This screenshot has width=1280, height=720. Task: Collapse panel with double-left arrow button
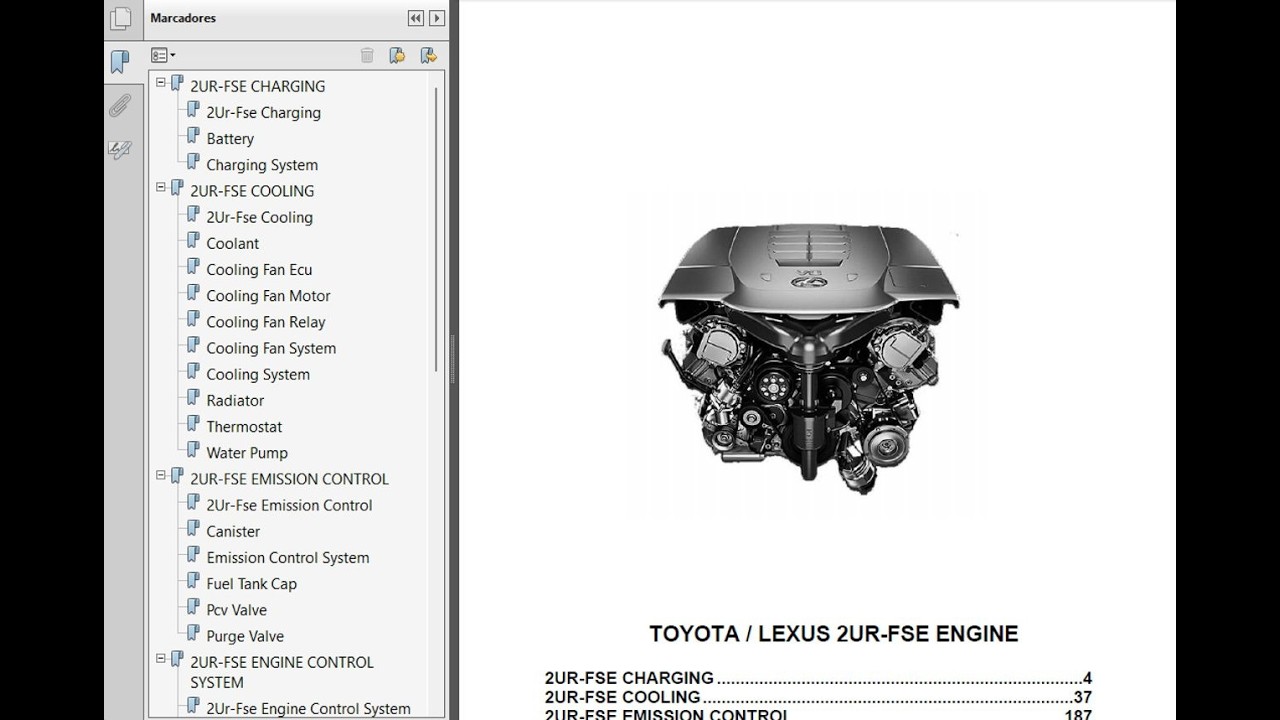click(x=415, y=18)
